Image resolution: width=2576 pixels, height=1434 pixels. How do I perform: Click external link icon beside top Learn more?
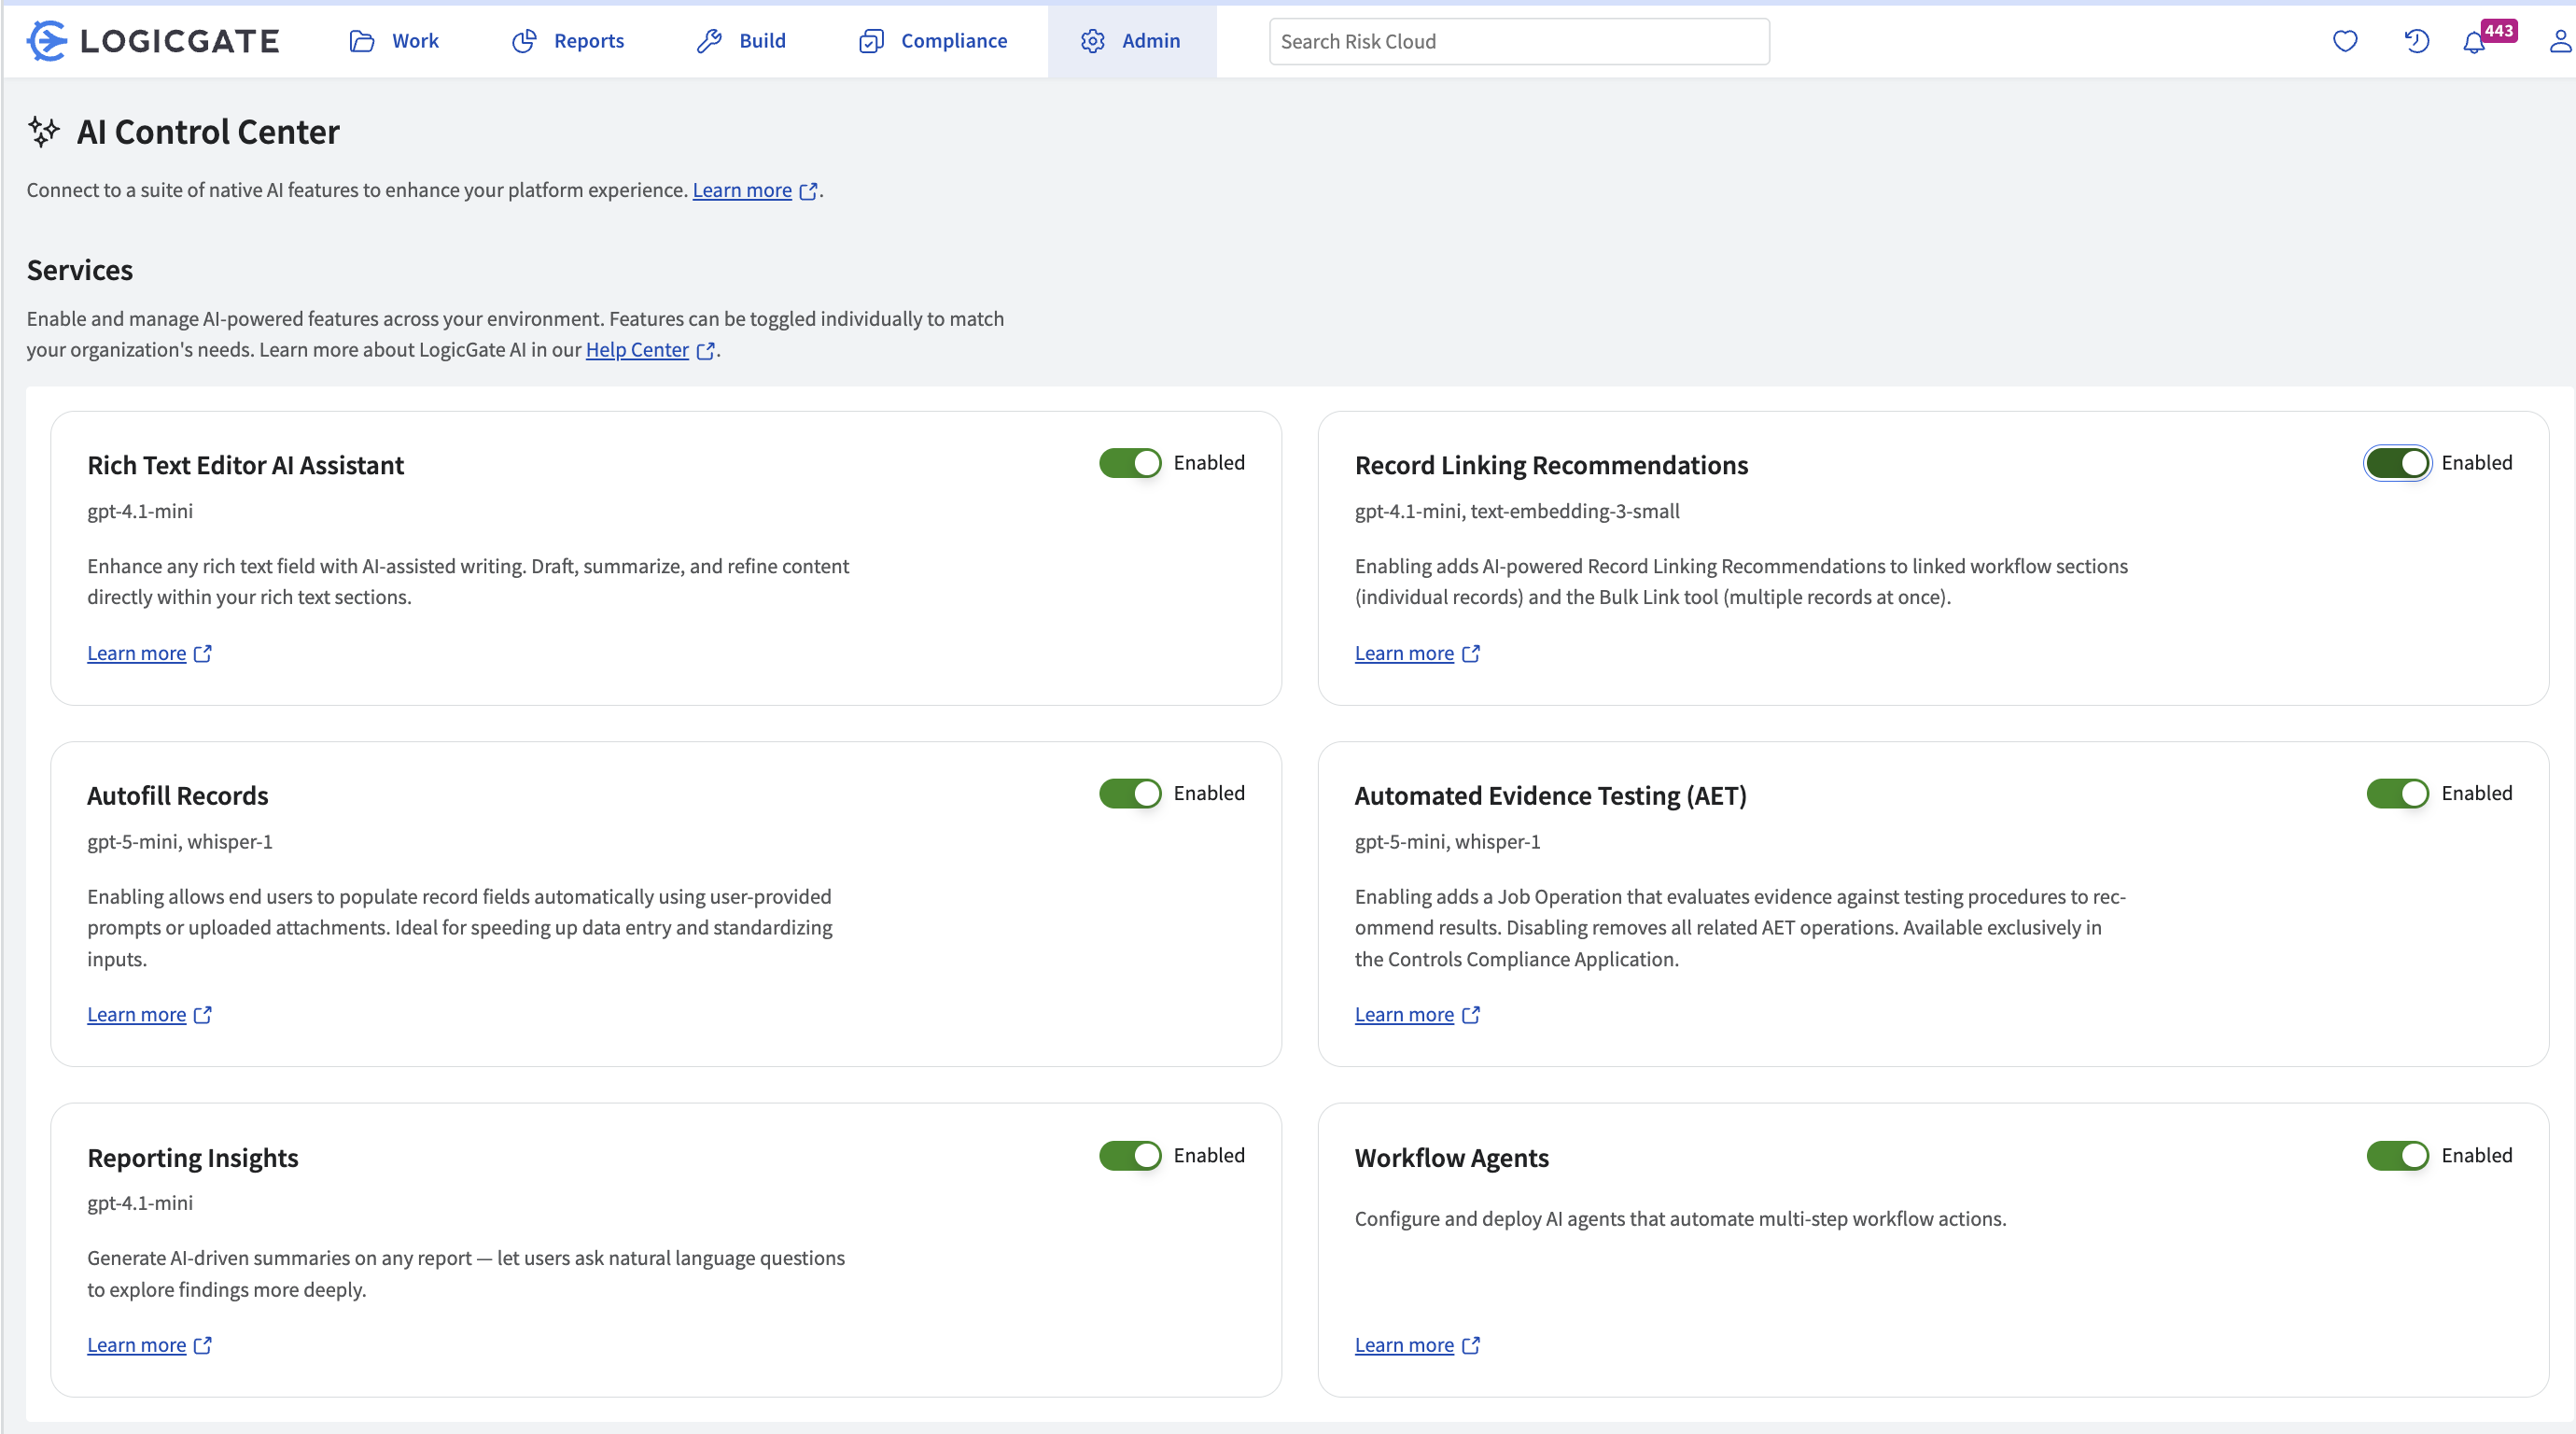tap(808, 191)
